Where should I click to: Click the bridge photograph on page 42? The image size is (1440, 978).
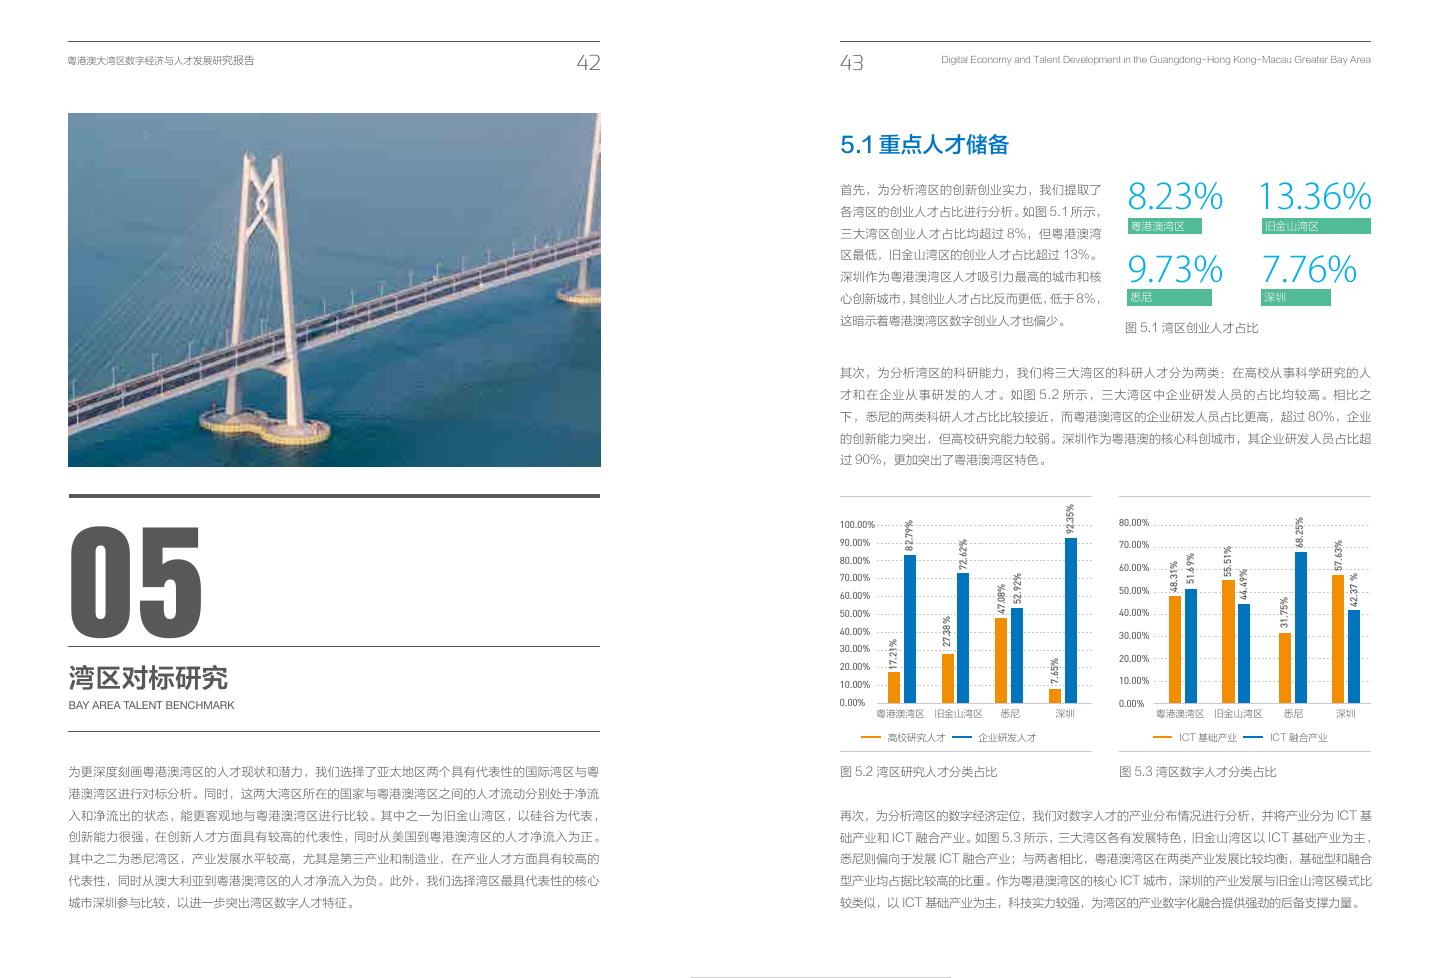334,290
